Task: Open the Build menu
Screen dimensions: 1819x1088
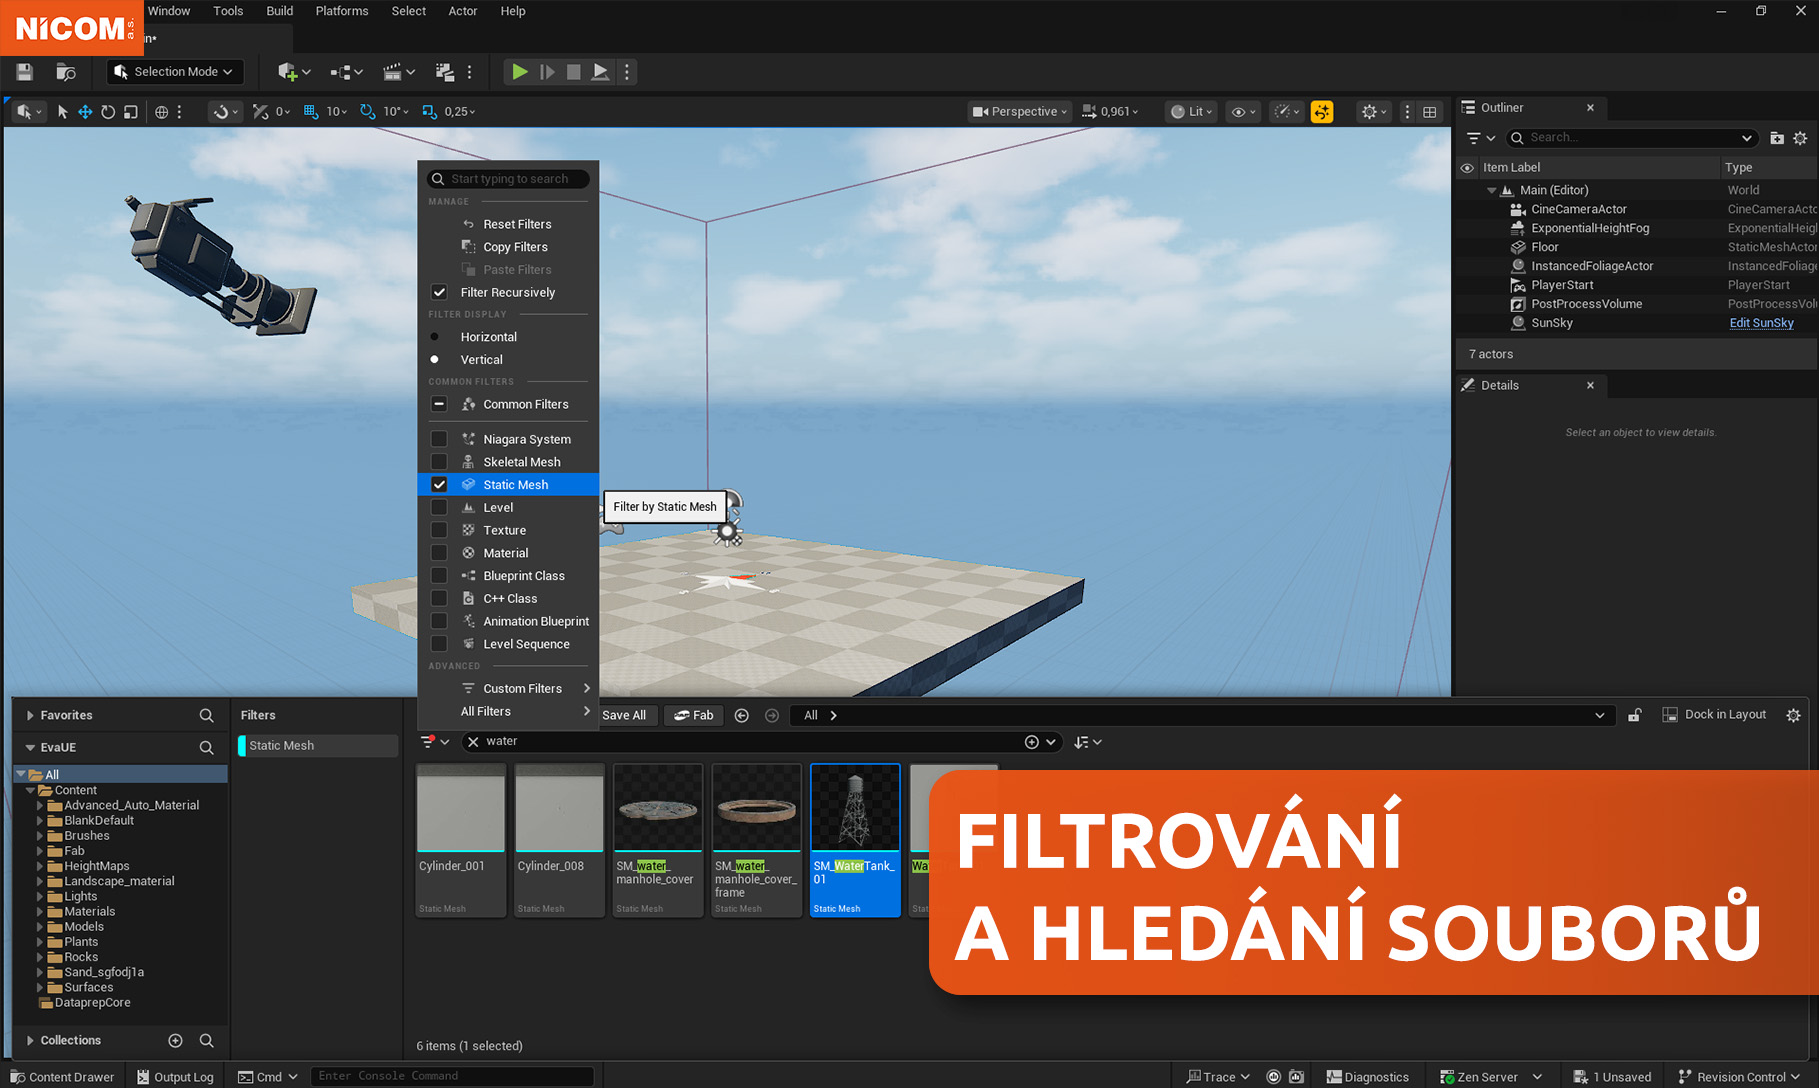Action: point(279,11)
